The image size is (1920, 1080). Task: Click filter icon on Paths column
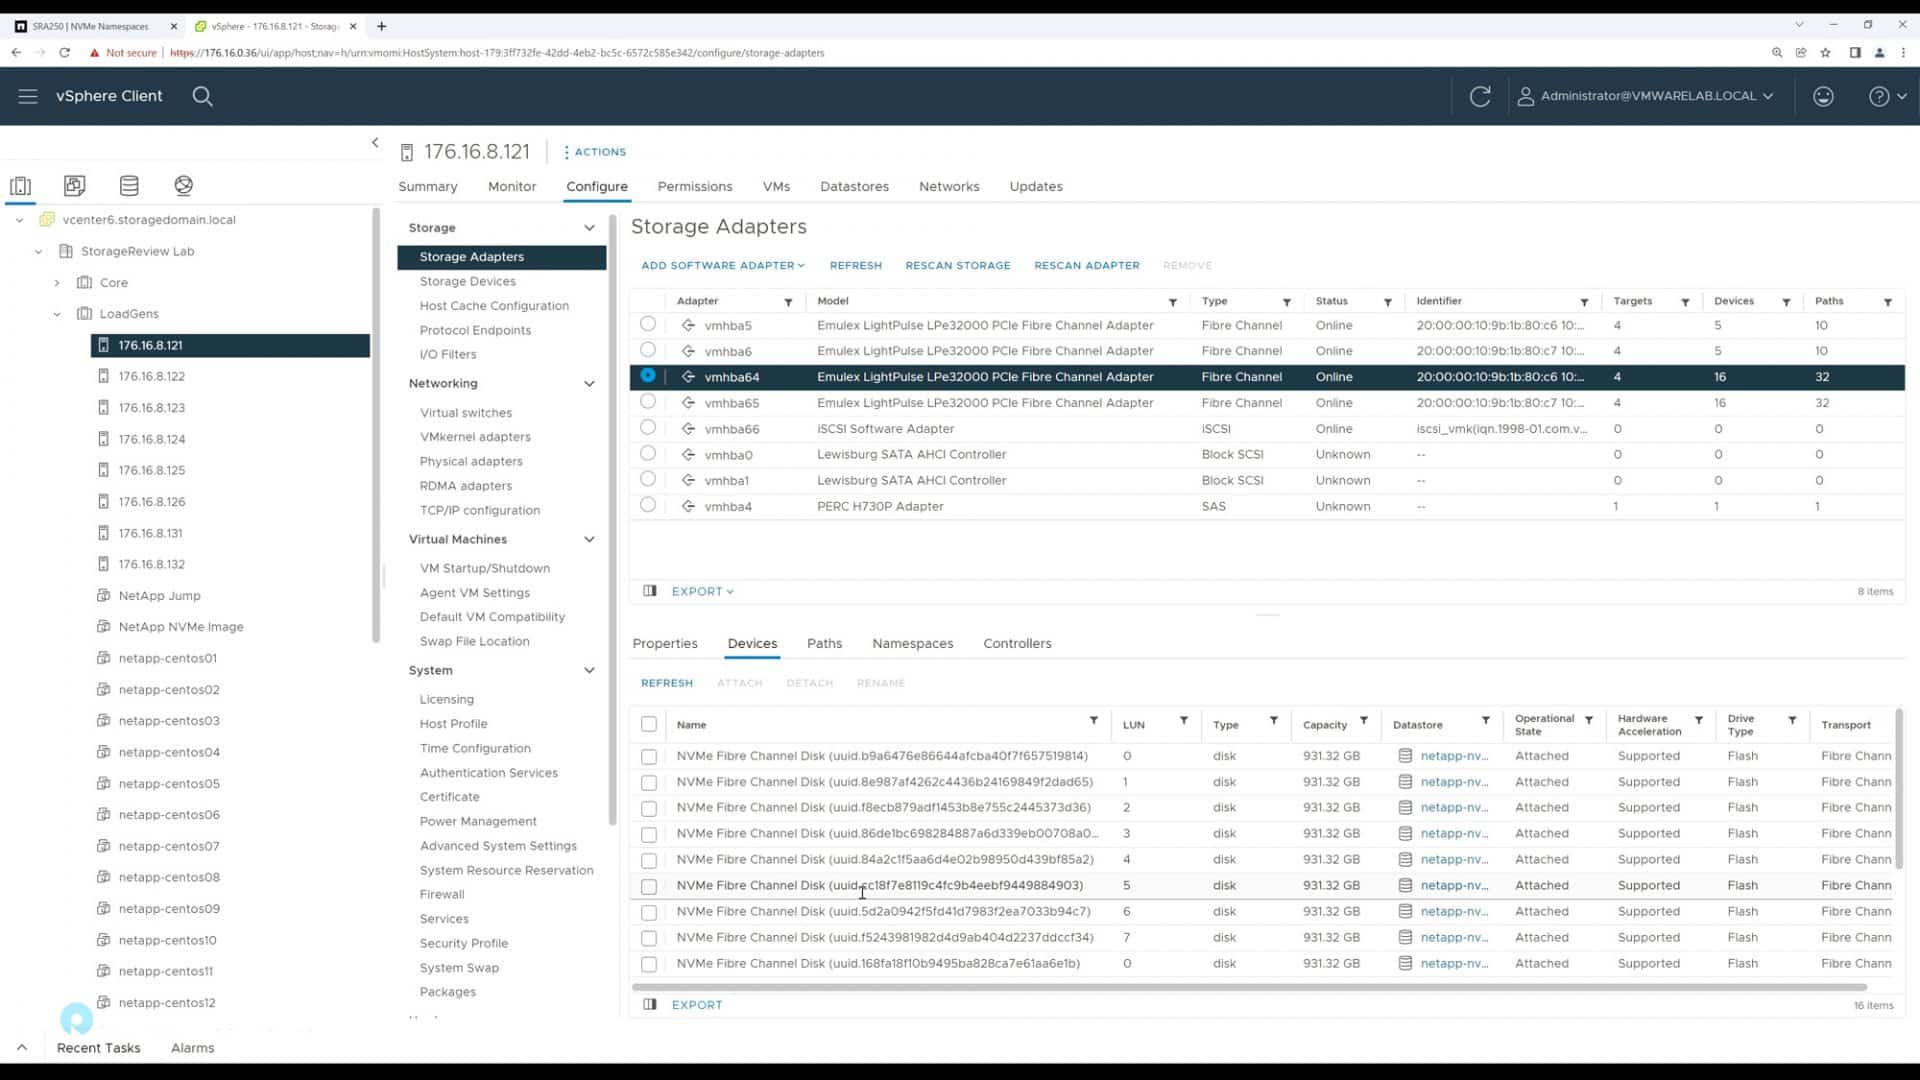1887,302
